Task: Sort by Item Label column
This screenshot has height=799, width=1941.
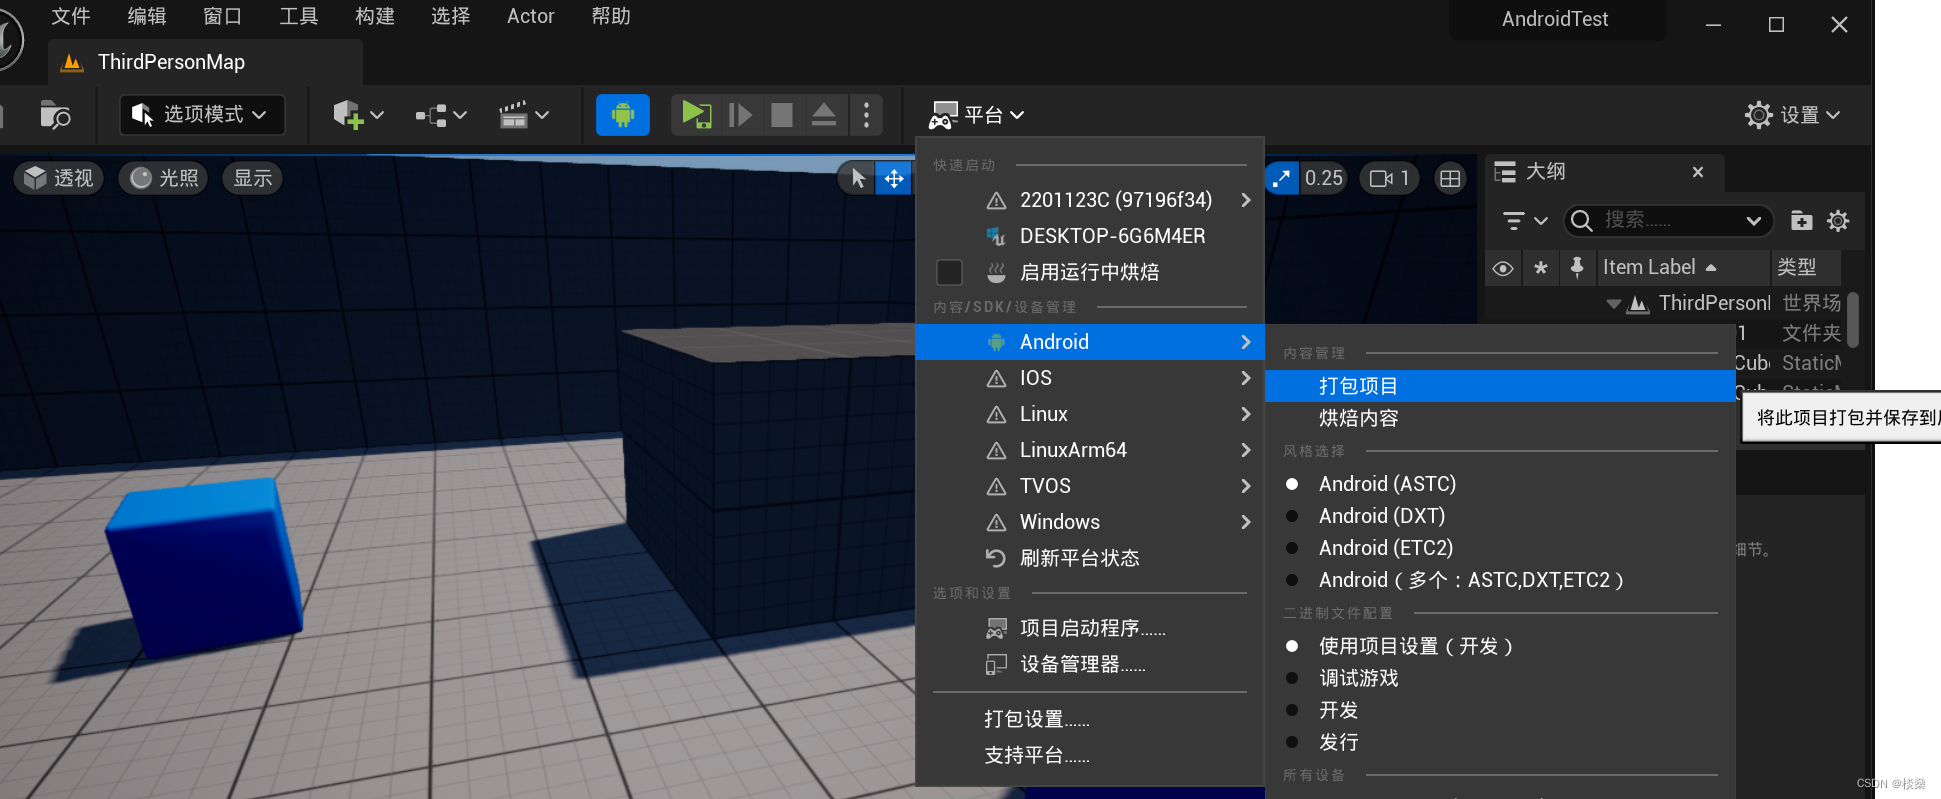Action: point(1682,268)
